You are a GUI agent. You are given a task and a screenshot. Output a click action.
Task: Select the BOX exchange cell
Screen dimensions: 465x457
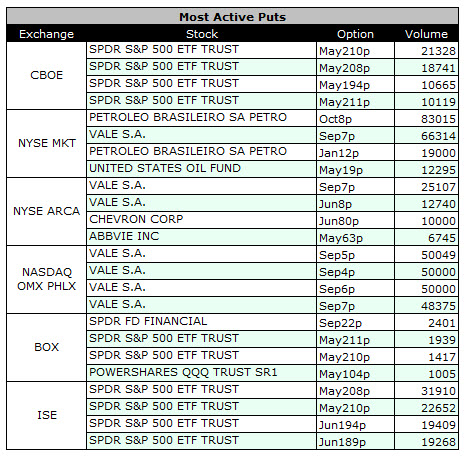(46, 347)
